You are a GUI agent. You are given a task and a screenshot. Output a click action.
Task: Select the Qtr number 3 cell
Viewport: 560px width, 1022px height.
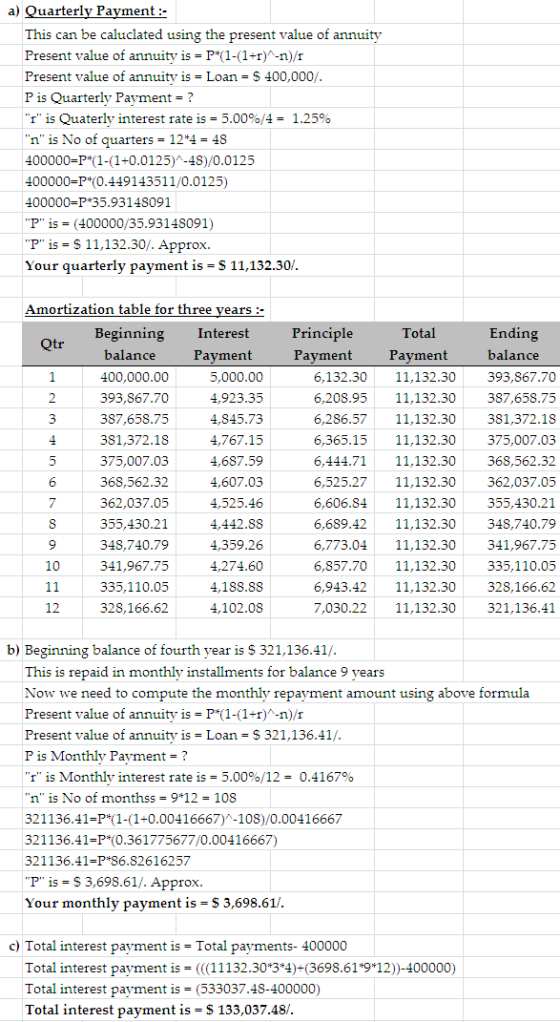[x=52, y=418]
